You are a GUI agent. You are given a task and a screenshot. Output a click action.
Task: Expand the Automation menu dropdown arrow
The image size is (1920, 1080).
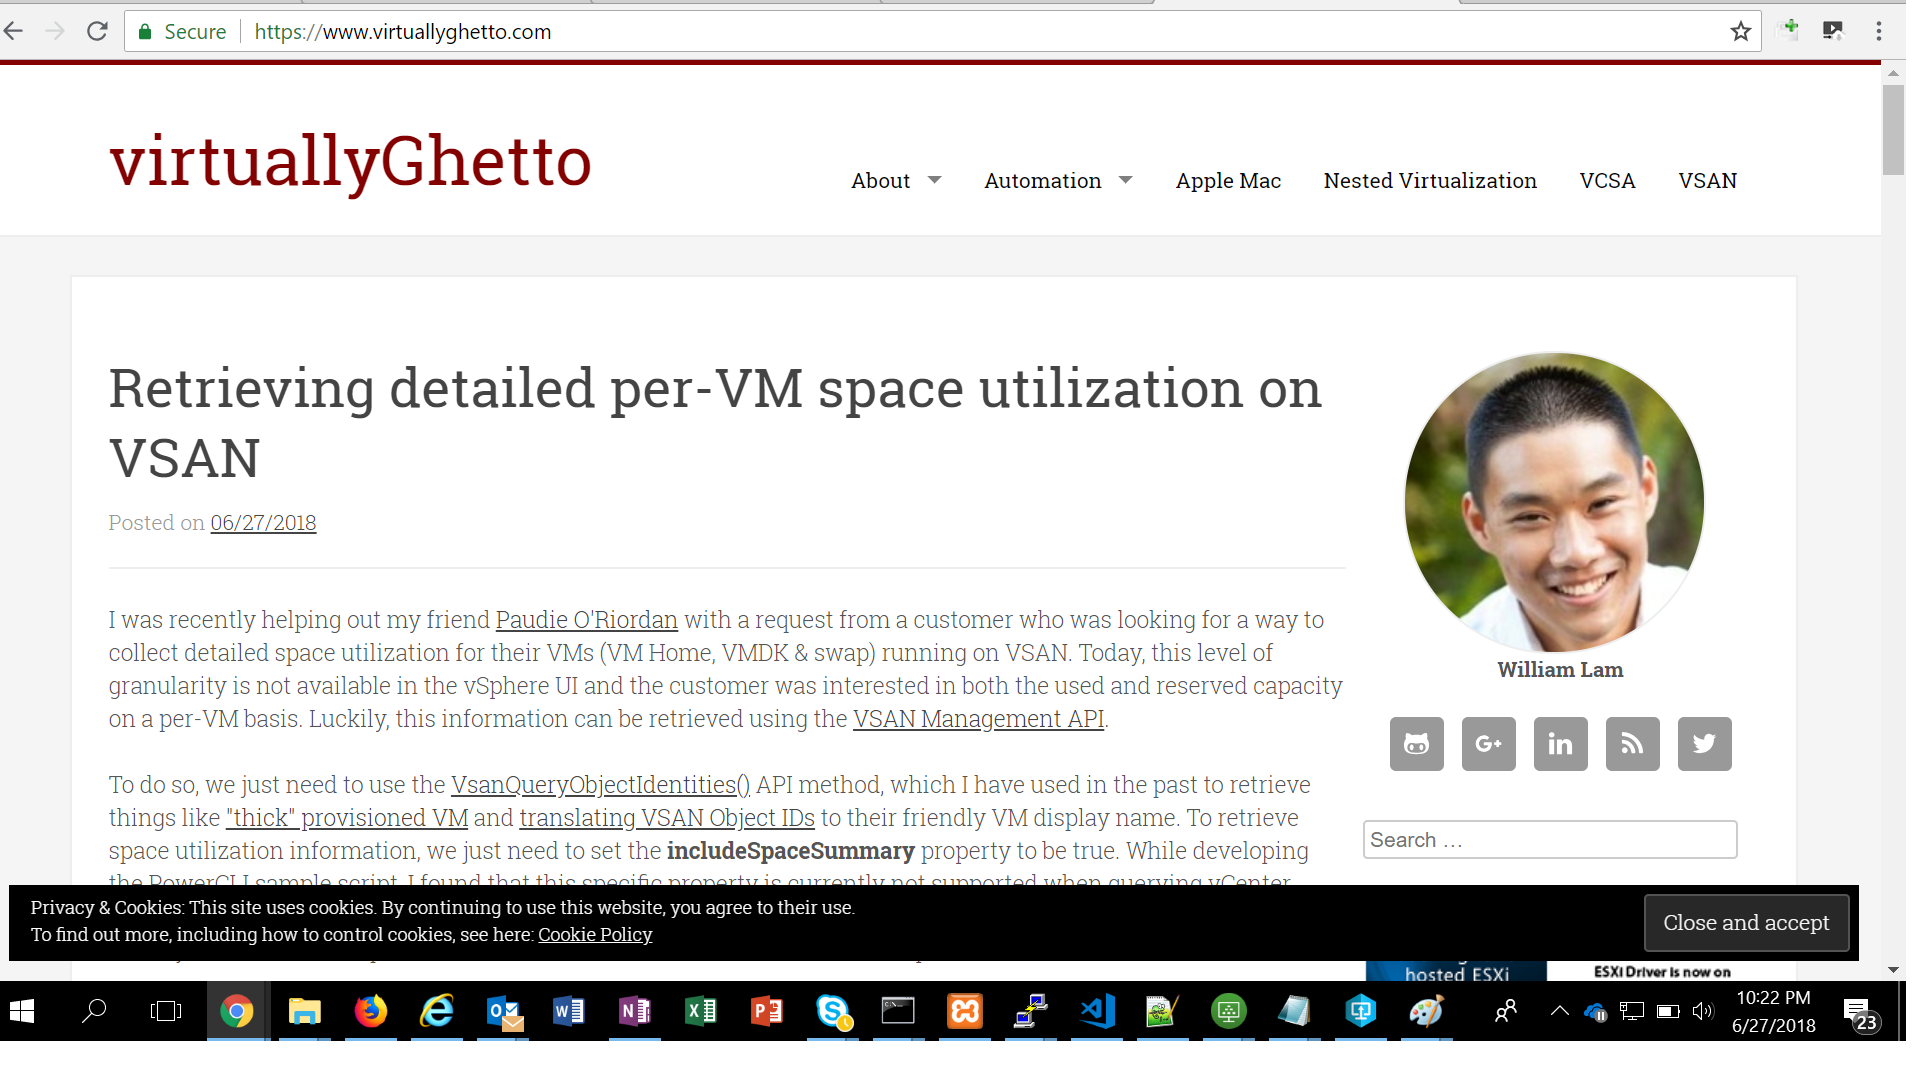(x=1125, y=181)
